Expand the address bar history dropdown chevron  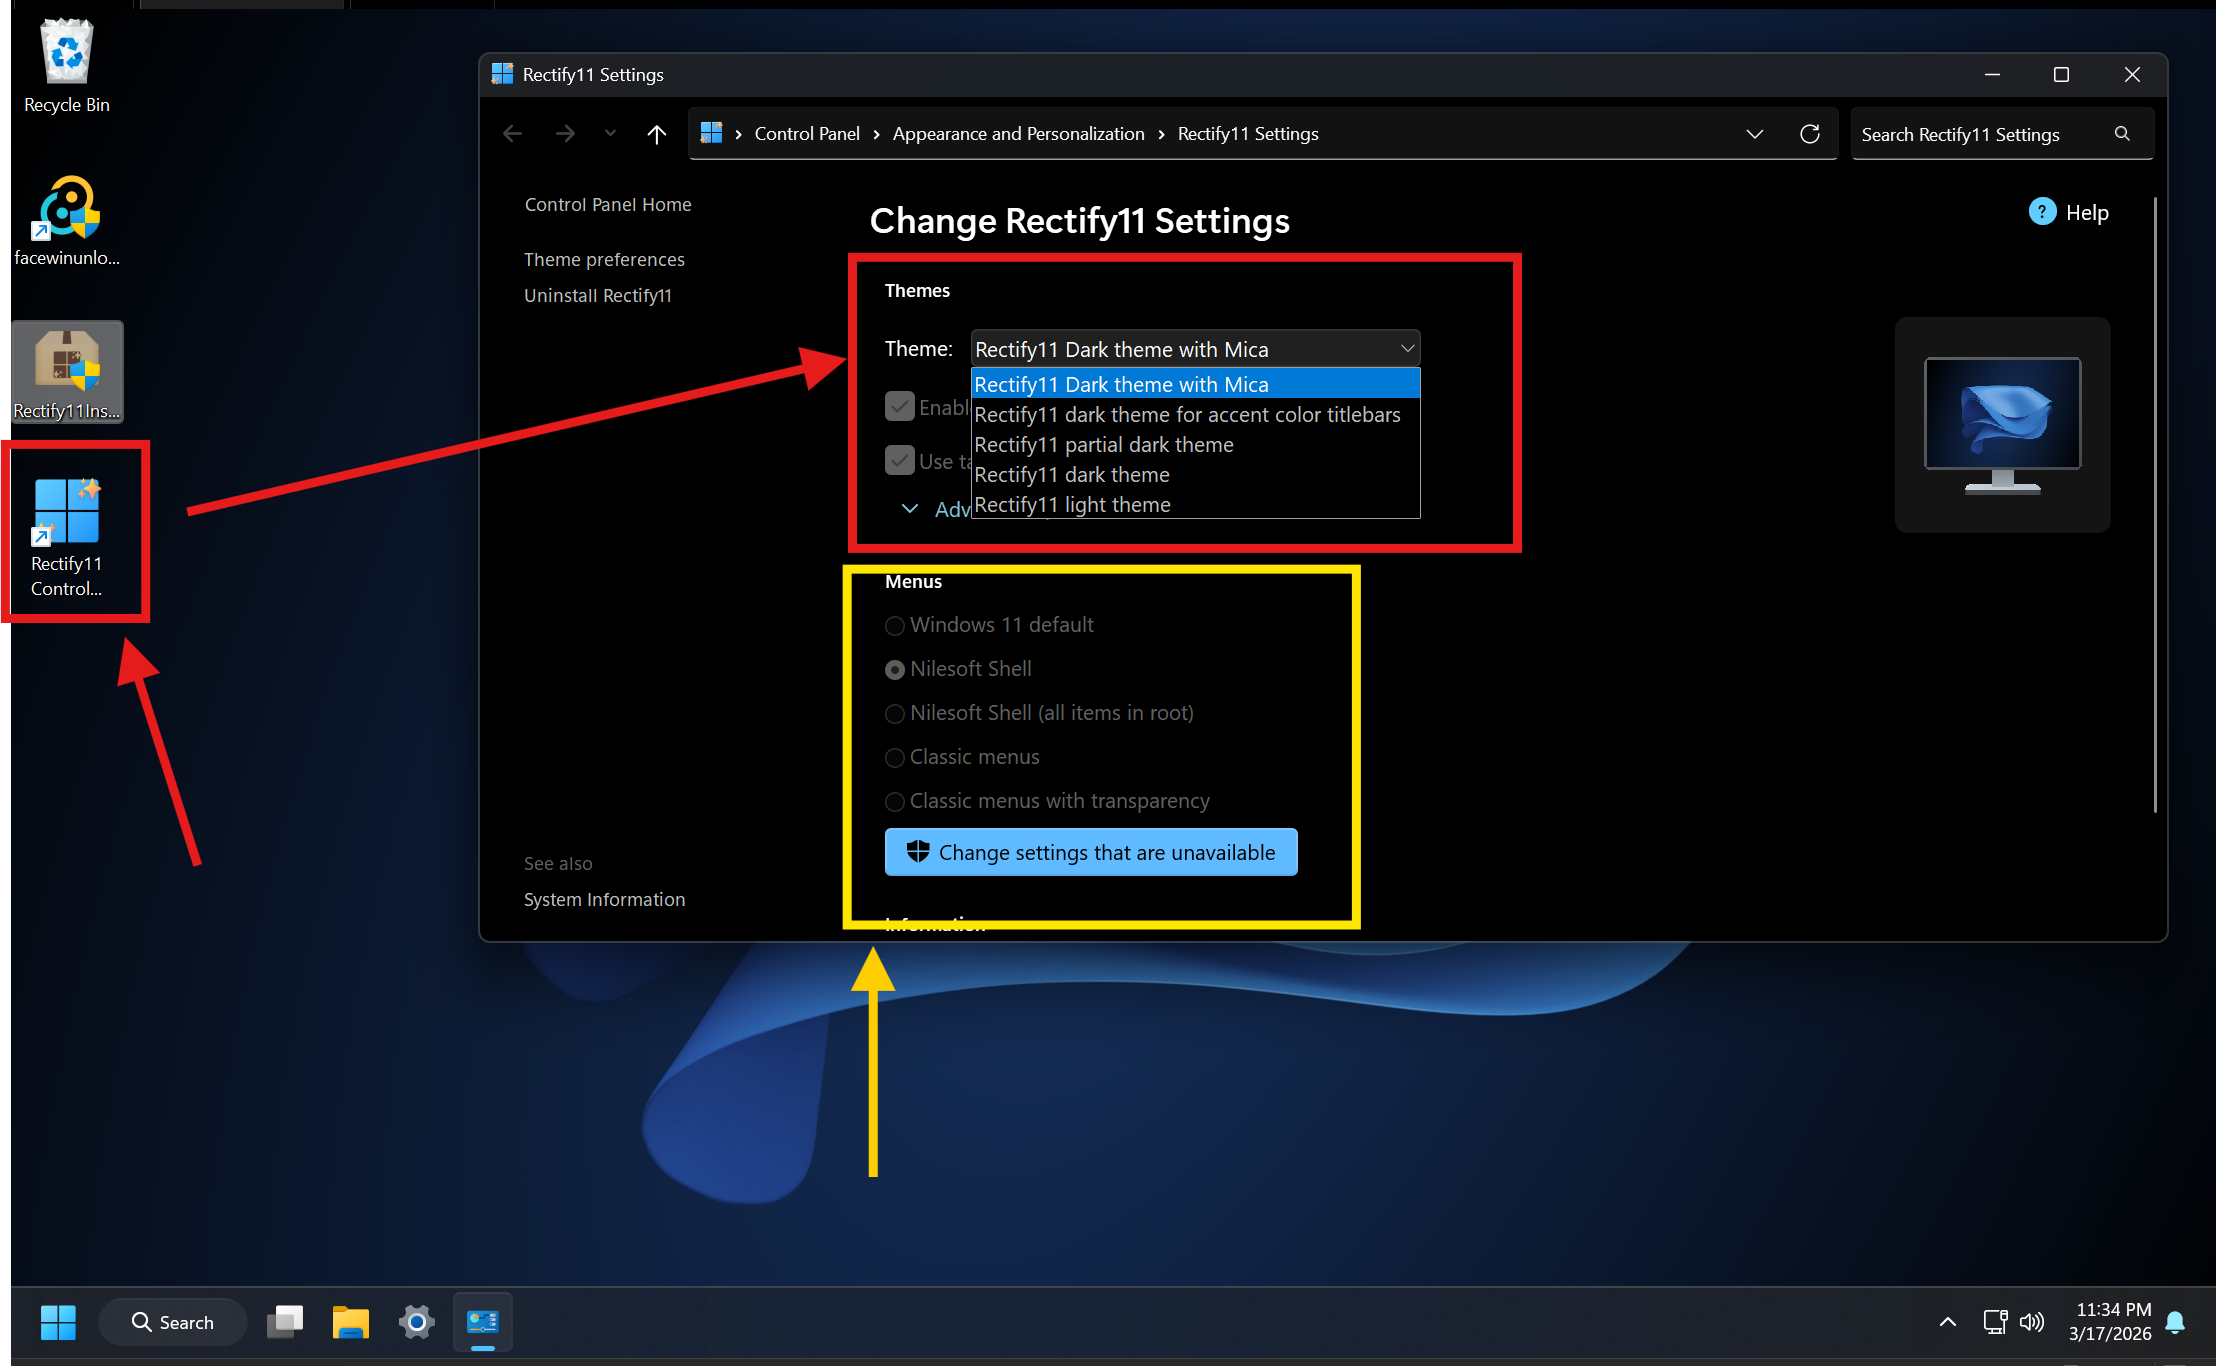1755,134
